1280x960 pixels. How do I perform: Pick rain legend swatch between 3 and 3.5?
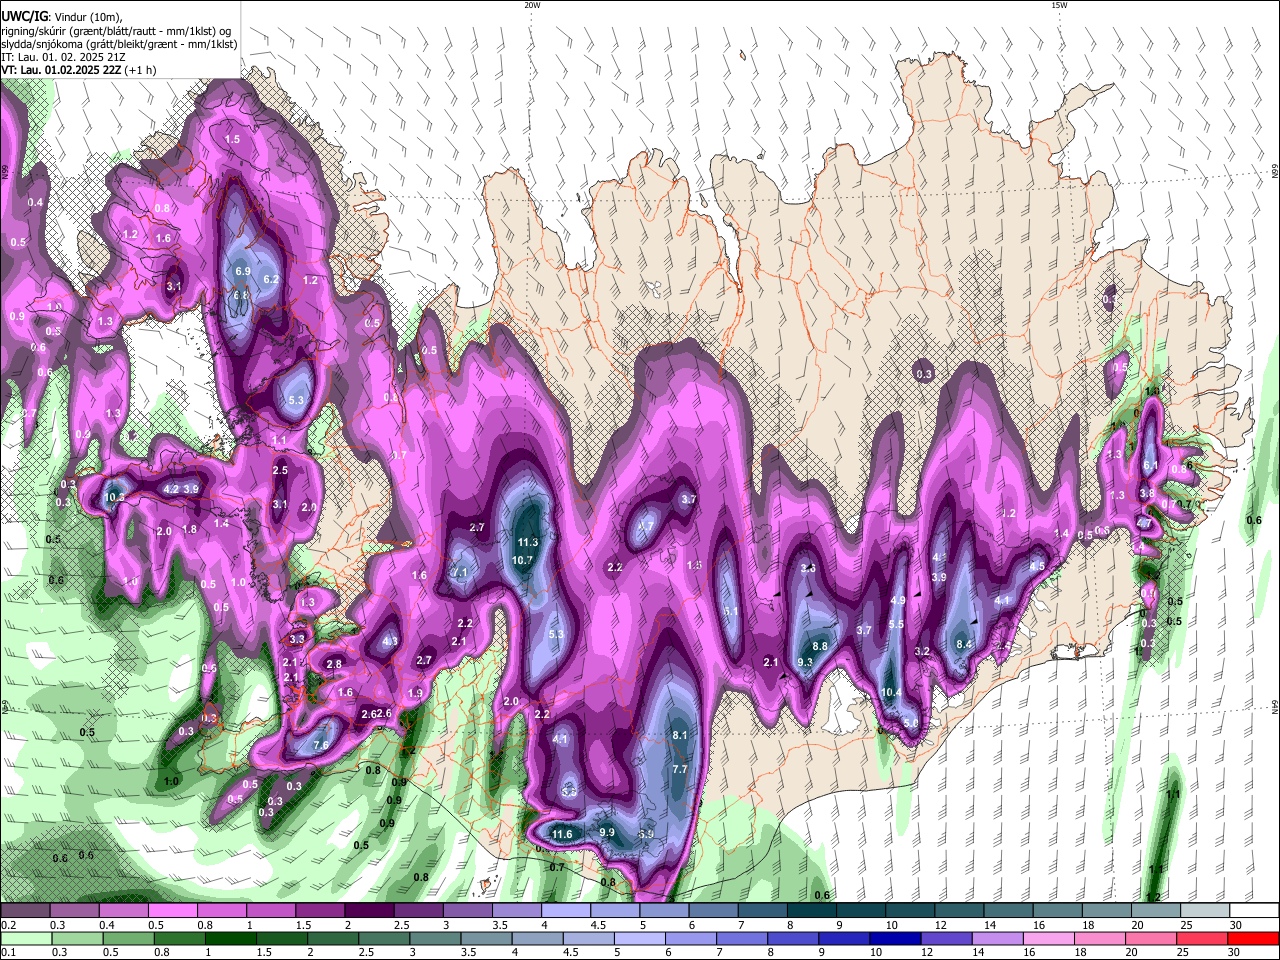(435, 939)
